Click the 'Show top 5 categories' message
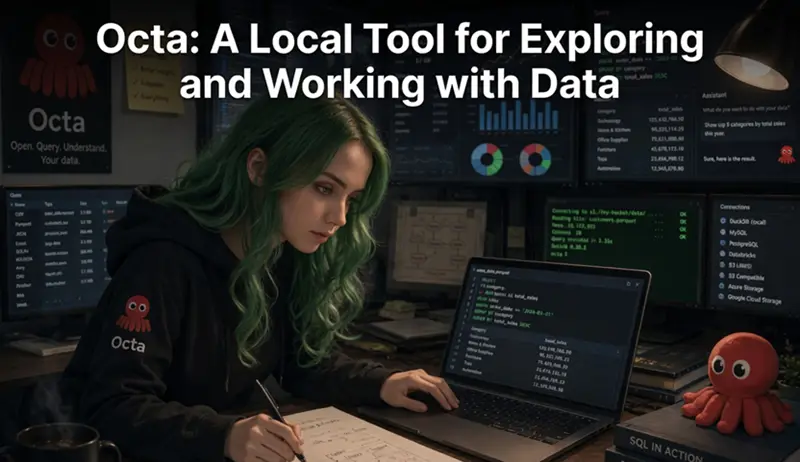Image resolution: width=800 pixels, height=462 pixels. pos(743,129)
